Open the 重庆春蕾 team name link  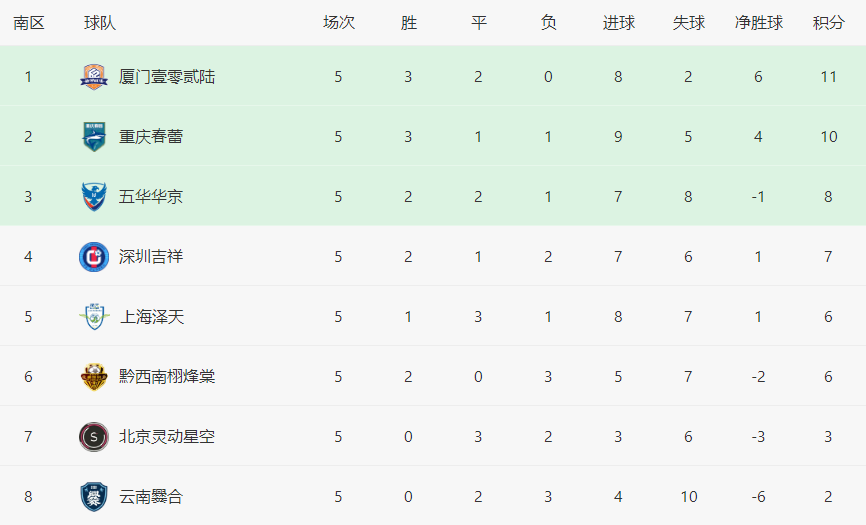click(x=151, y=137)
